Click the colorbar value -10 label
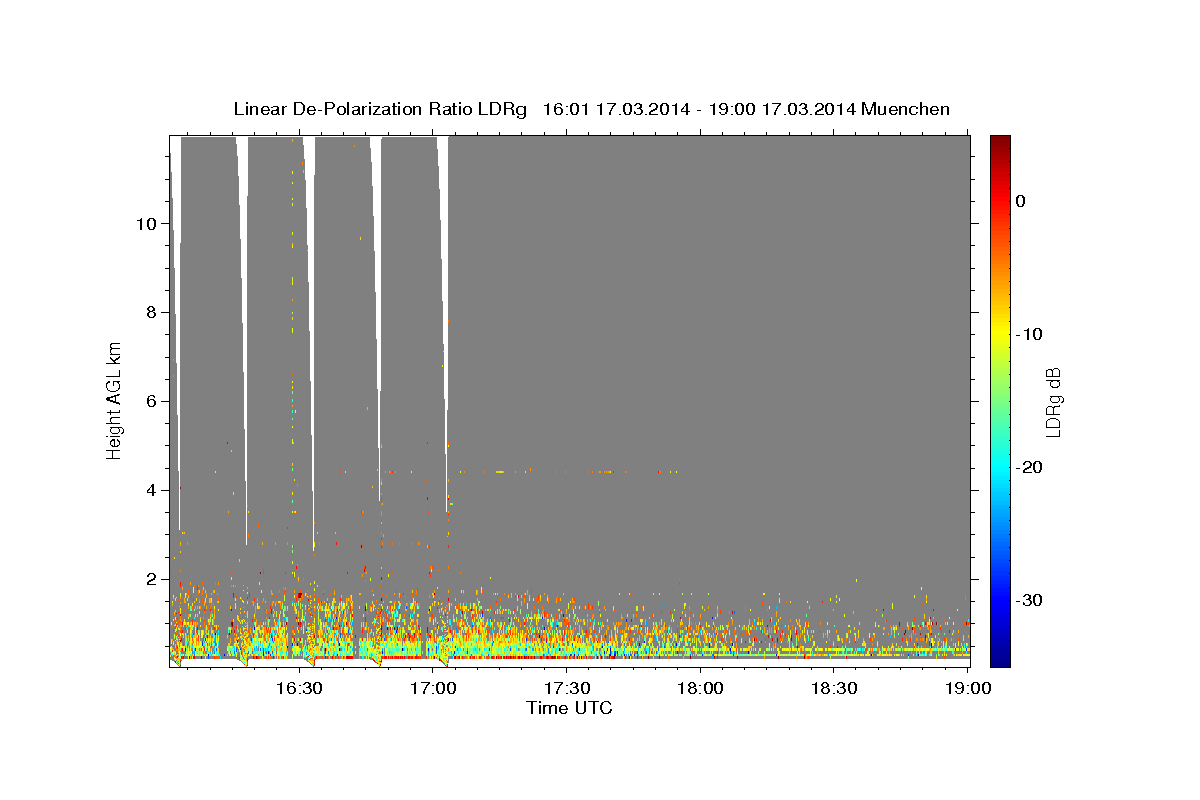Screen dimensions: 1200x800 click(x=1029, y=334)
